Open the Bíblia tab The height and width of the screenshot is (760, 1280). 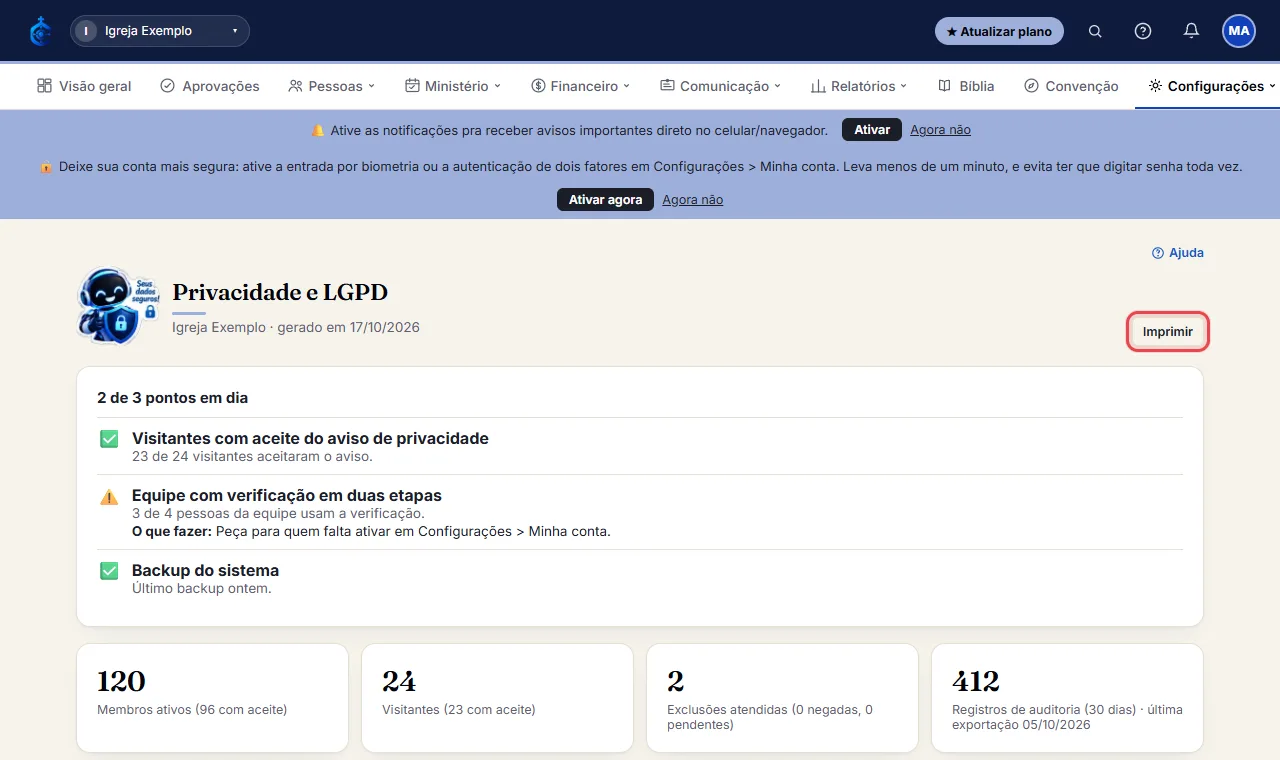tap(966, 86)
